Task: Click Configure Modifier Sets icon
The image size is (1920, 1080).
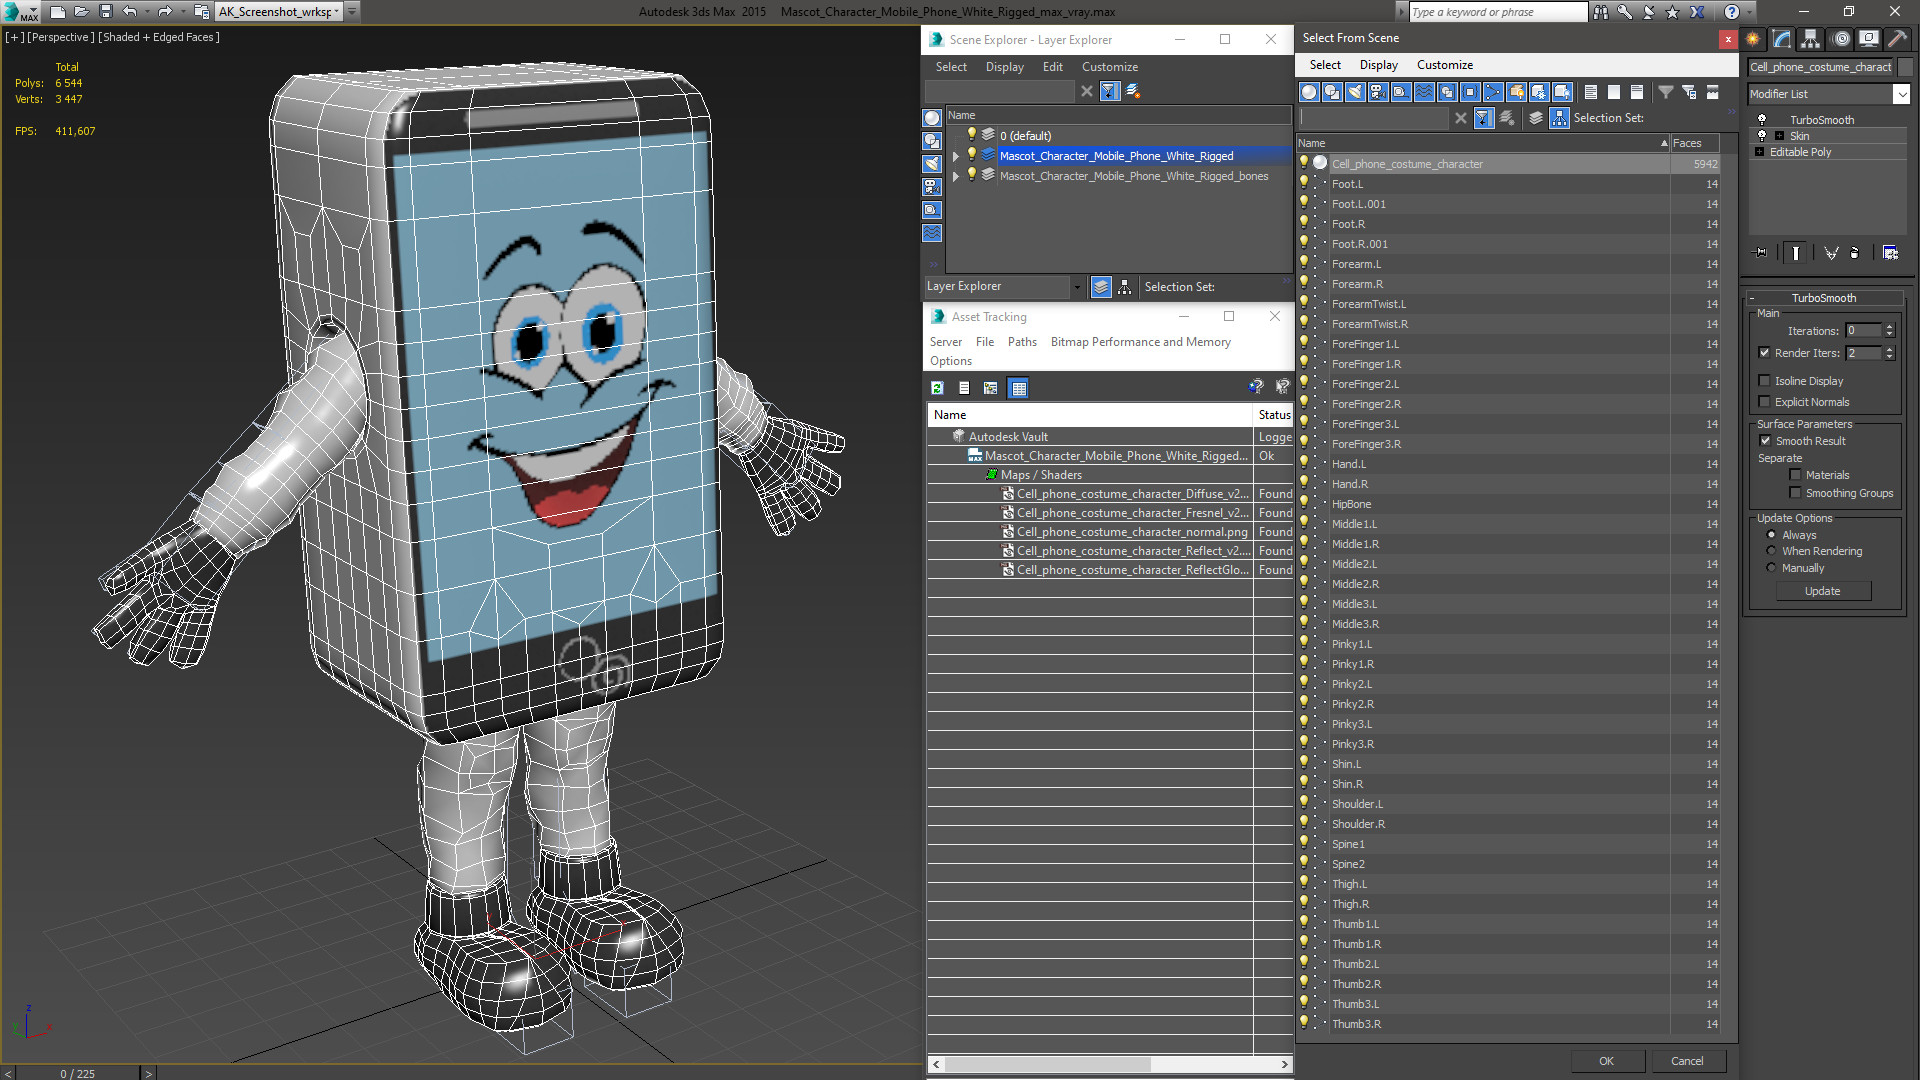Action: click(x=1890, y=253)
